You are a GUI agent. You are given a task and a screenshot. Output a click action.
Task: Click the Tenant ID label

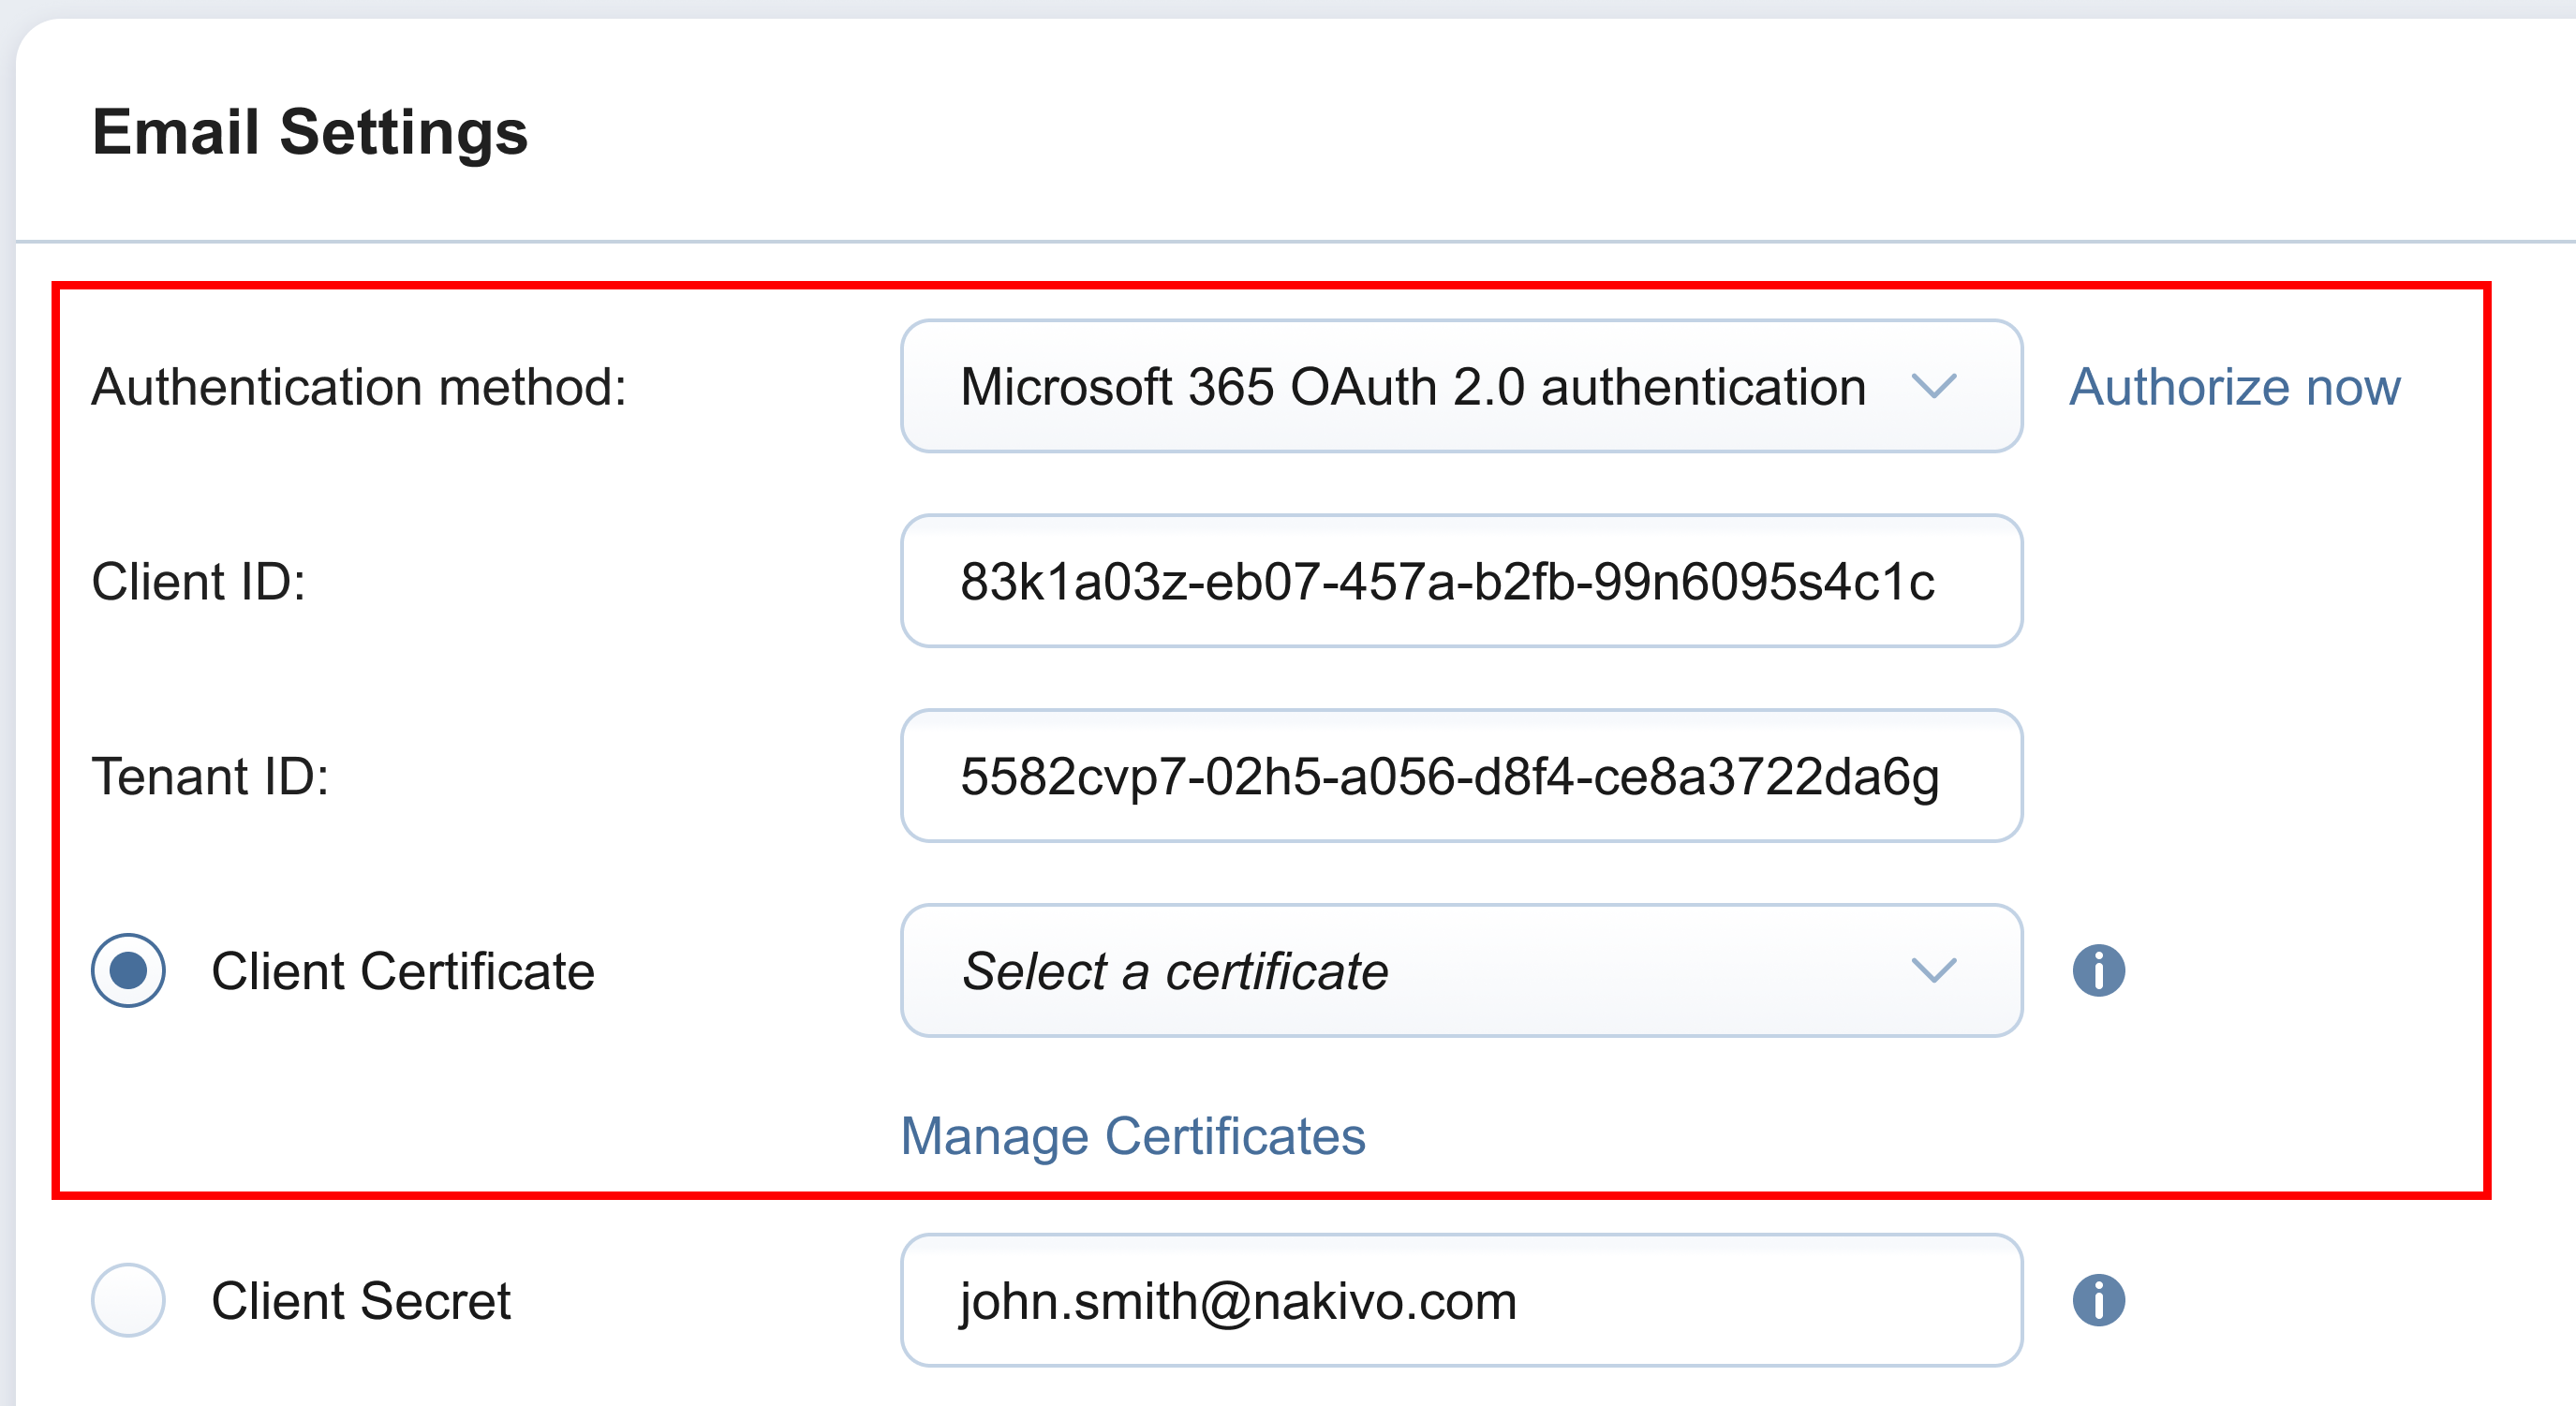(211, 777)
